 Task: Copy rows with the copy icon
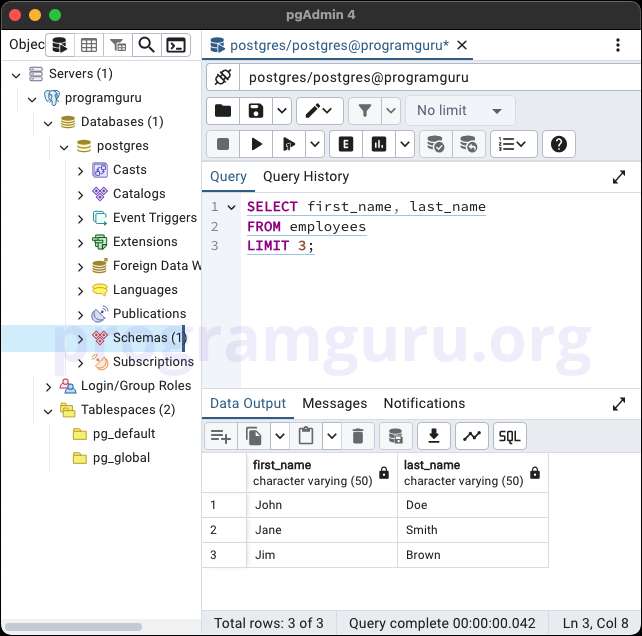[254, 436]
